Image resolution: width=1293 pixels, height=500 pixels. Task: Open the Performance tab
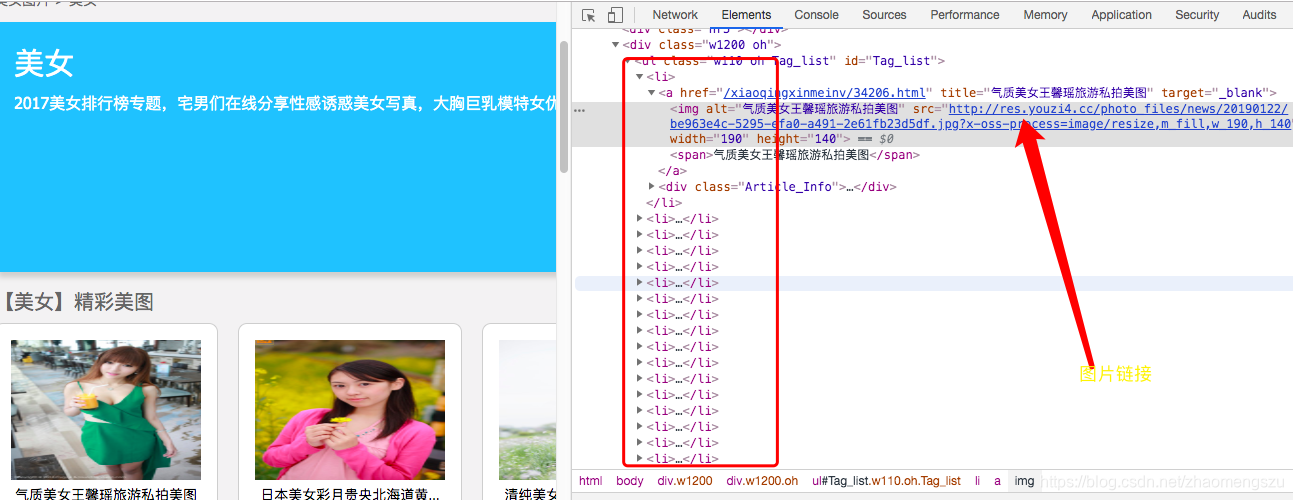965,15
